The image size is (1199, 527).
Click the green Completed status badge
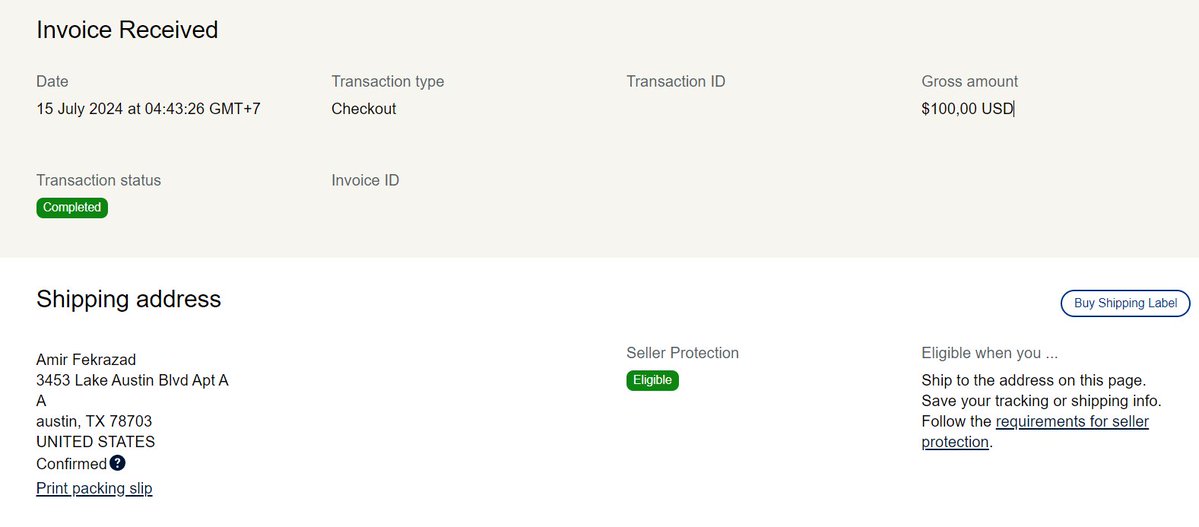tap(72, 208)
